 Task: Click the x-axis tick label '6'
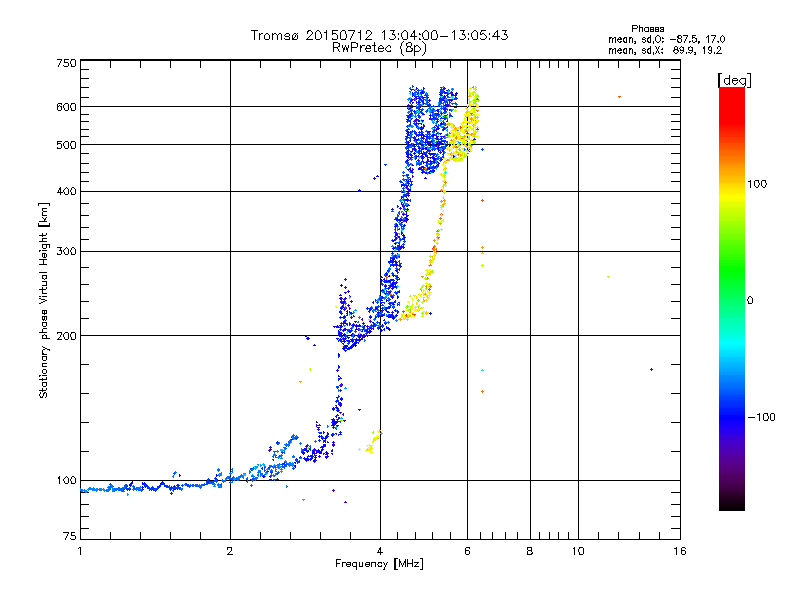tap(467, 551)
